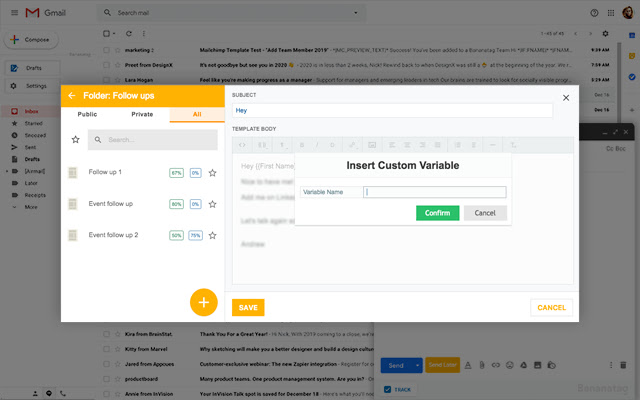Click the yellow plus add template button
This screenshot has width=640, height=400.
(x=203, y=301)
